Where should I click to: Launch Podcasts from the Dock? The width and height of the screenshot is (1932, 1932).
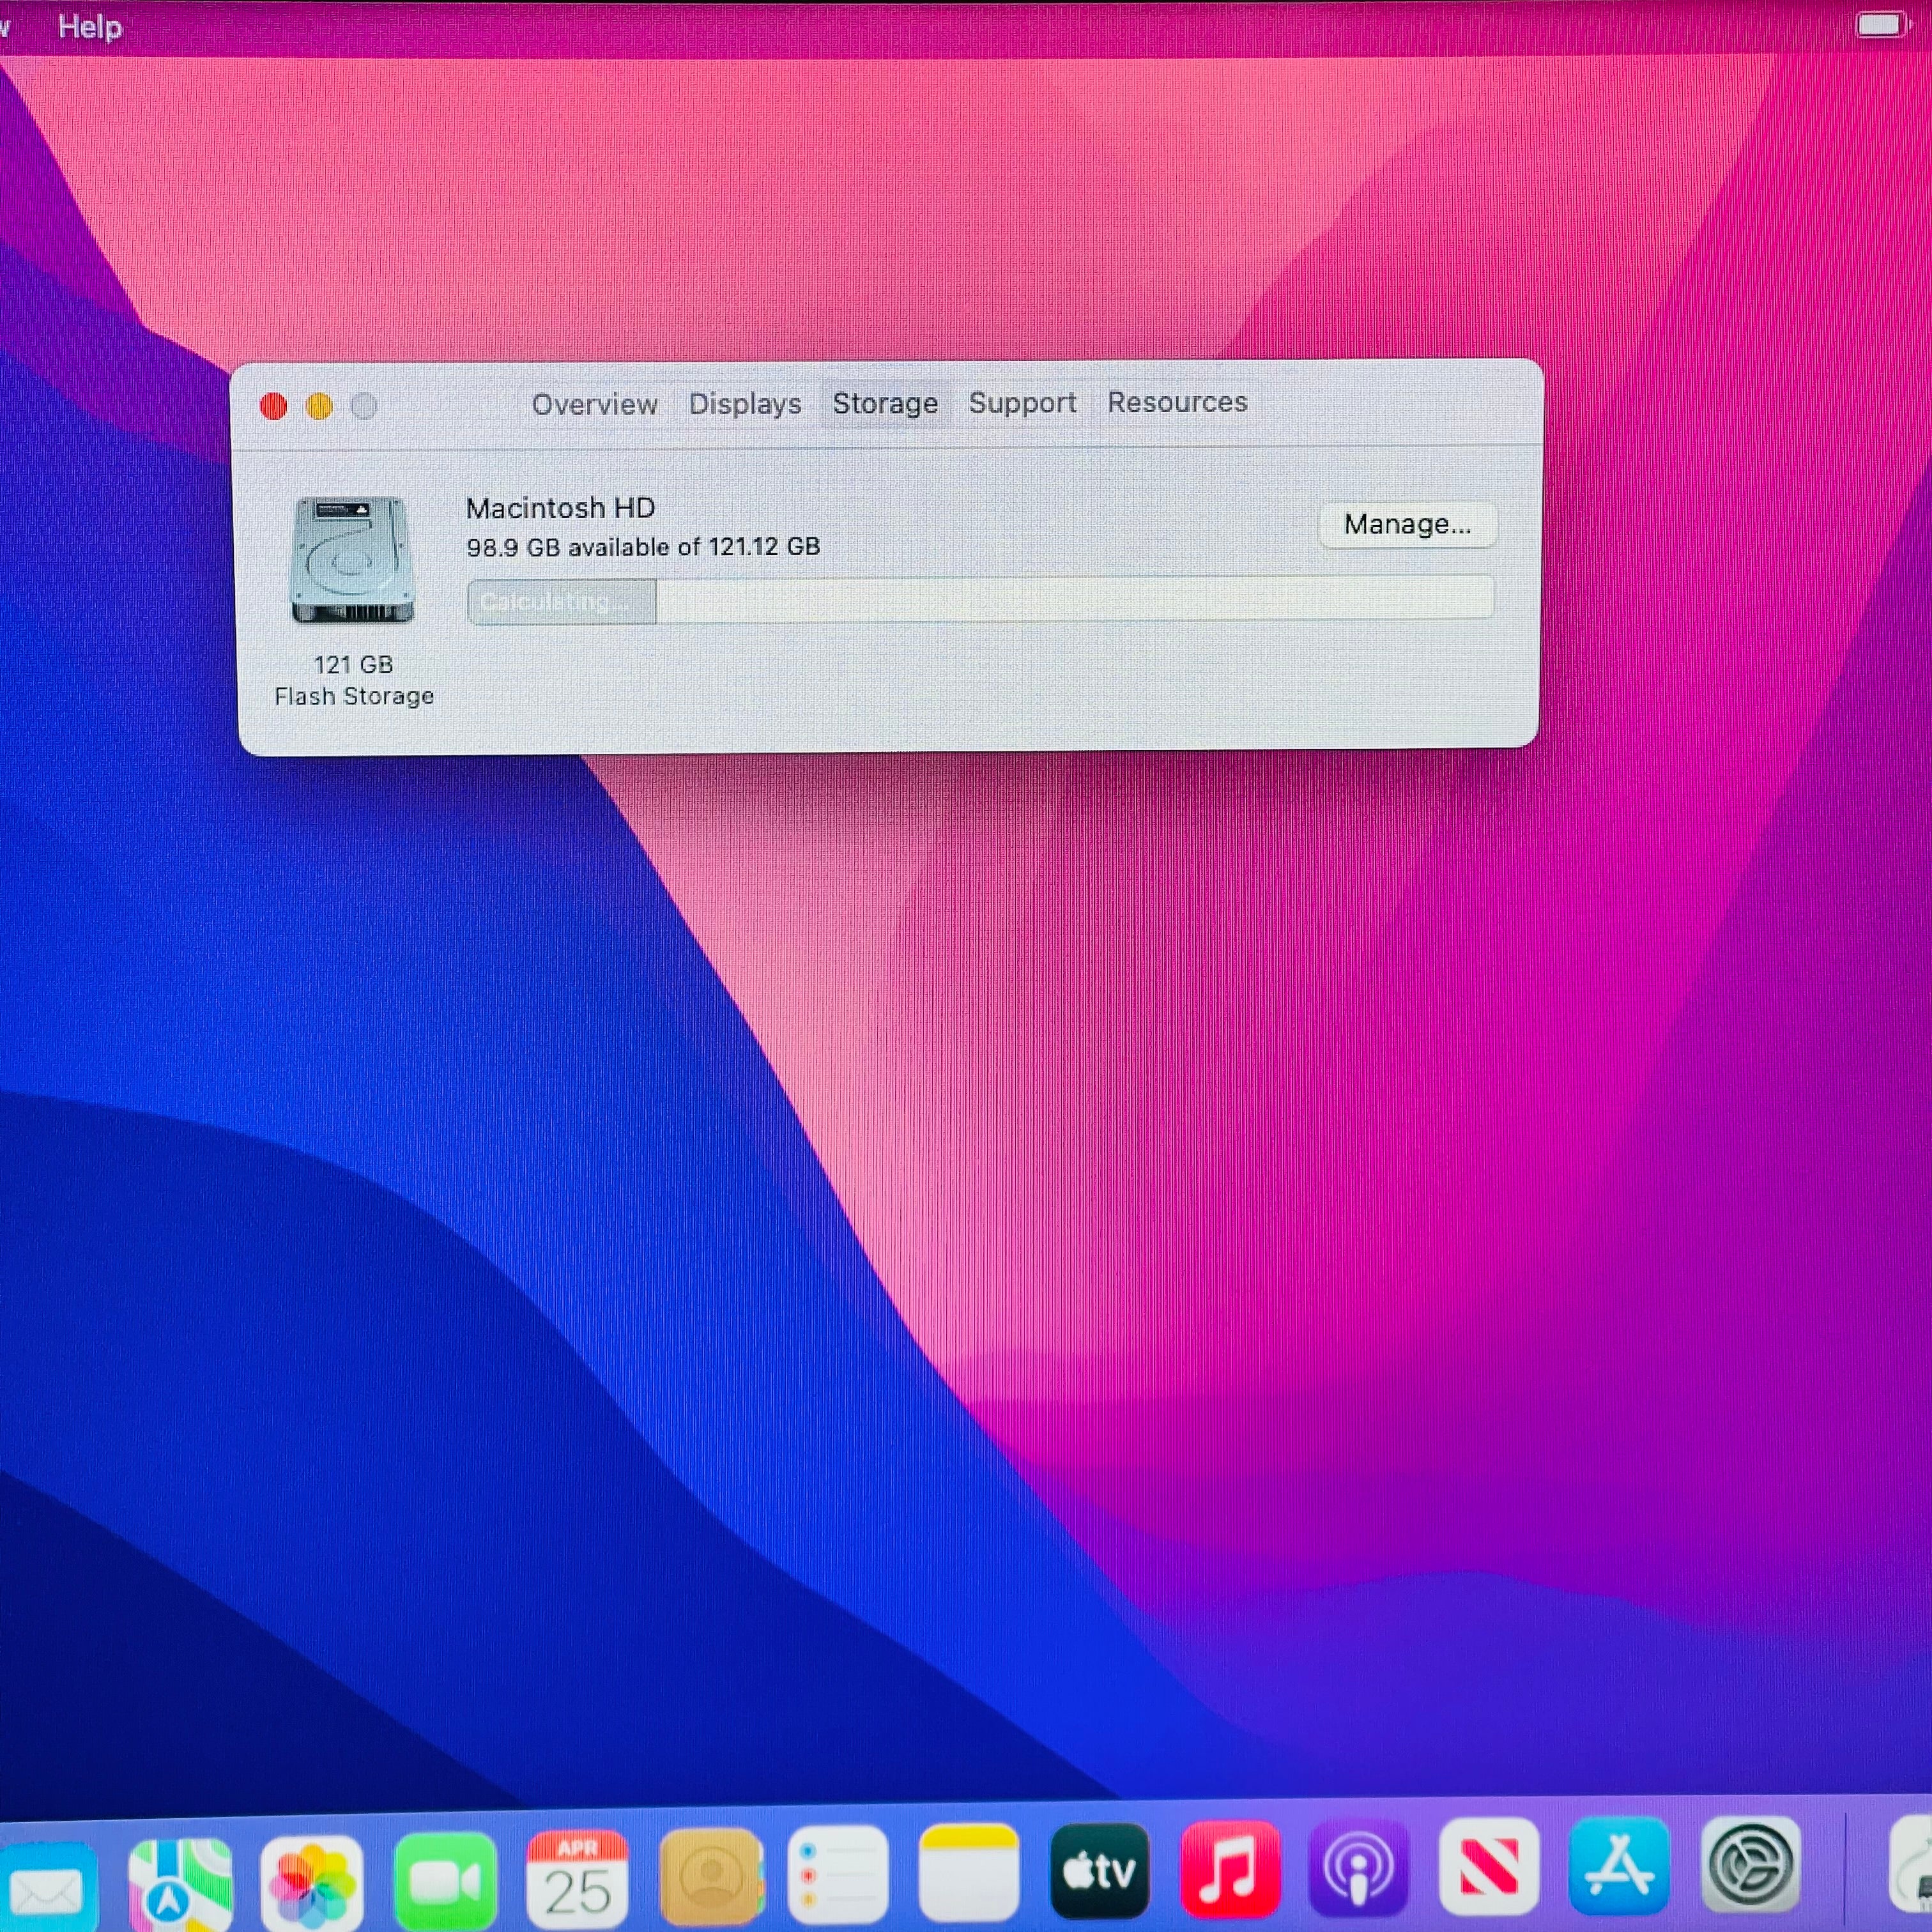[1358, 1867]
